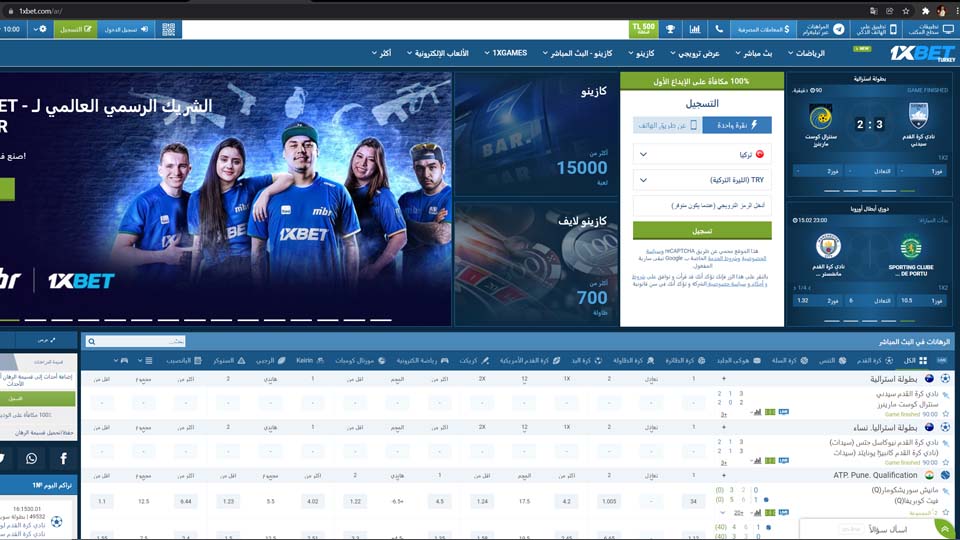Click the green تسجيل register button in form
The height and width of the screenshot is (540, 960).
[x=702, y=231]
